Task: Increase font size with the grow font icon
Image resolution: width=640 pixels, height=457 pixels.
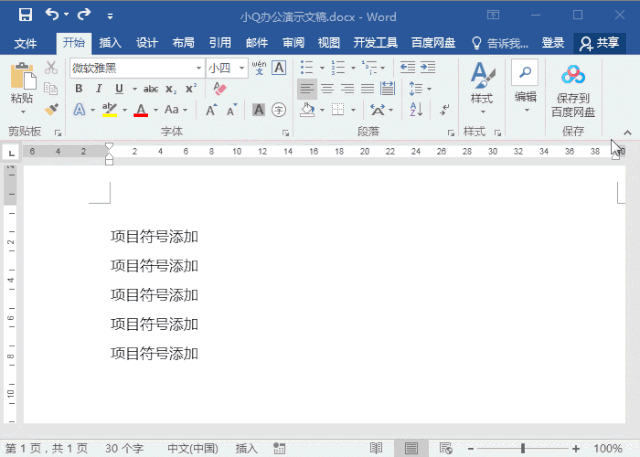Action: pyautogui.click(x=211, y=110)
